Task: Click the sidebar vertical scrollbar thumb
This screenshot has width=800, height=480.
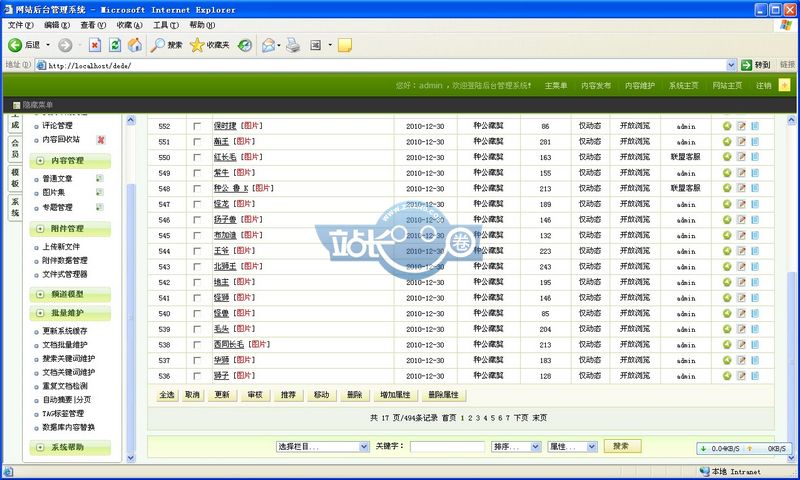Action: point(131,316)
